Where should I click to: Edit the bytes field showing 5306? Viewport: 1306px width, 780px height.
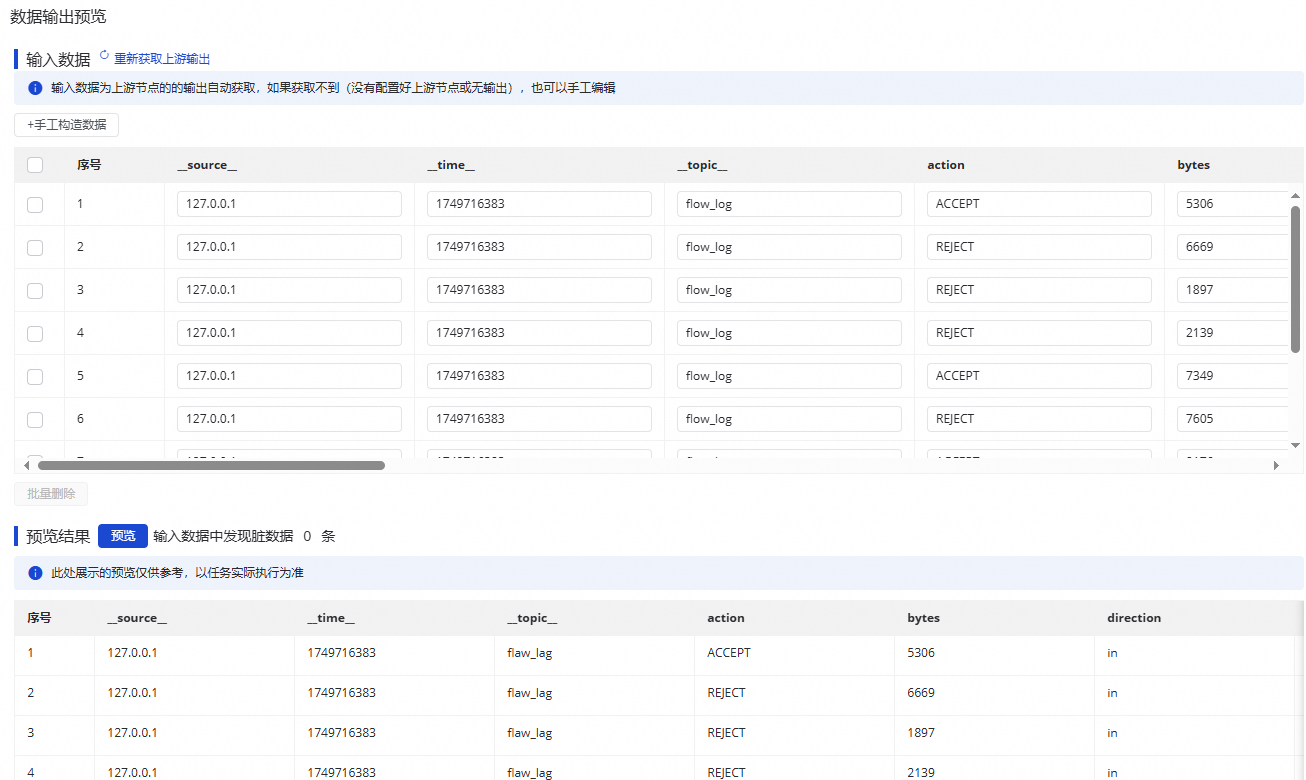pyautogui.click(x=1232, y=204)
